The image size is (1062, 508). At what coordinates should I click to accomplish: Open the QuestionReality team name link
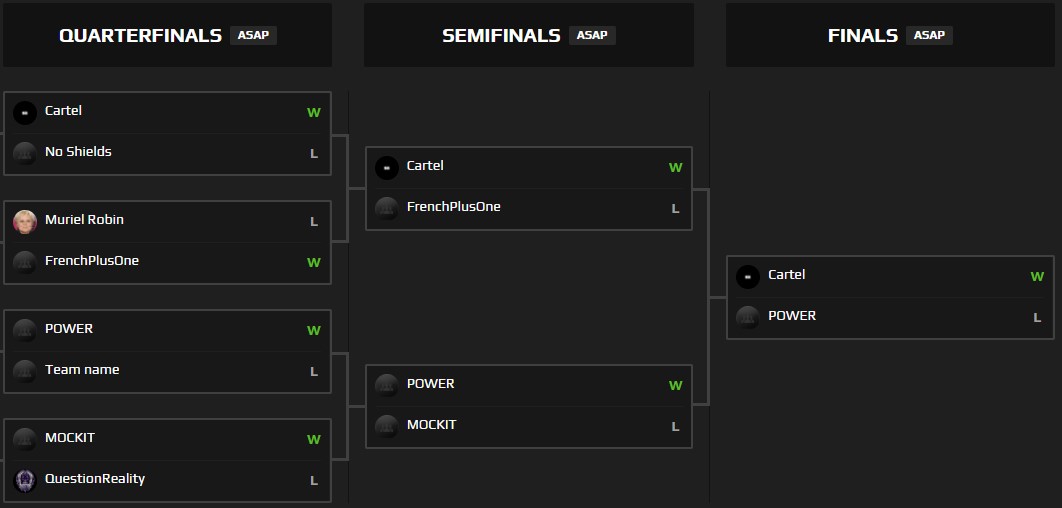point(95,479)
